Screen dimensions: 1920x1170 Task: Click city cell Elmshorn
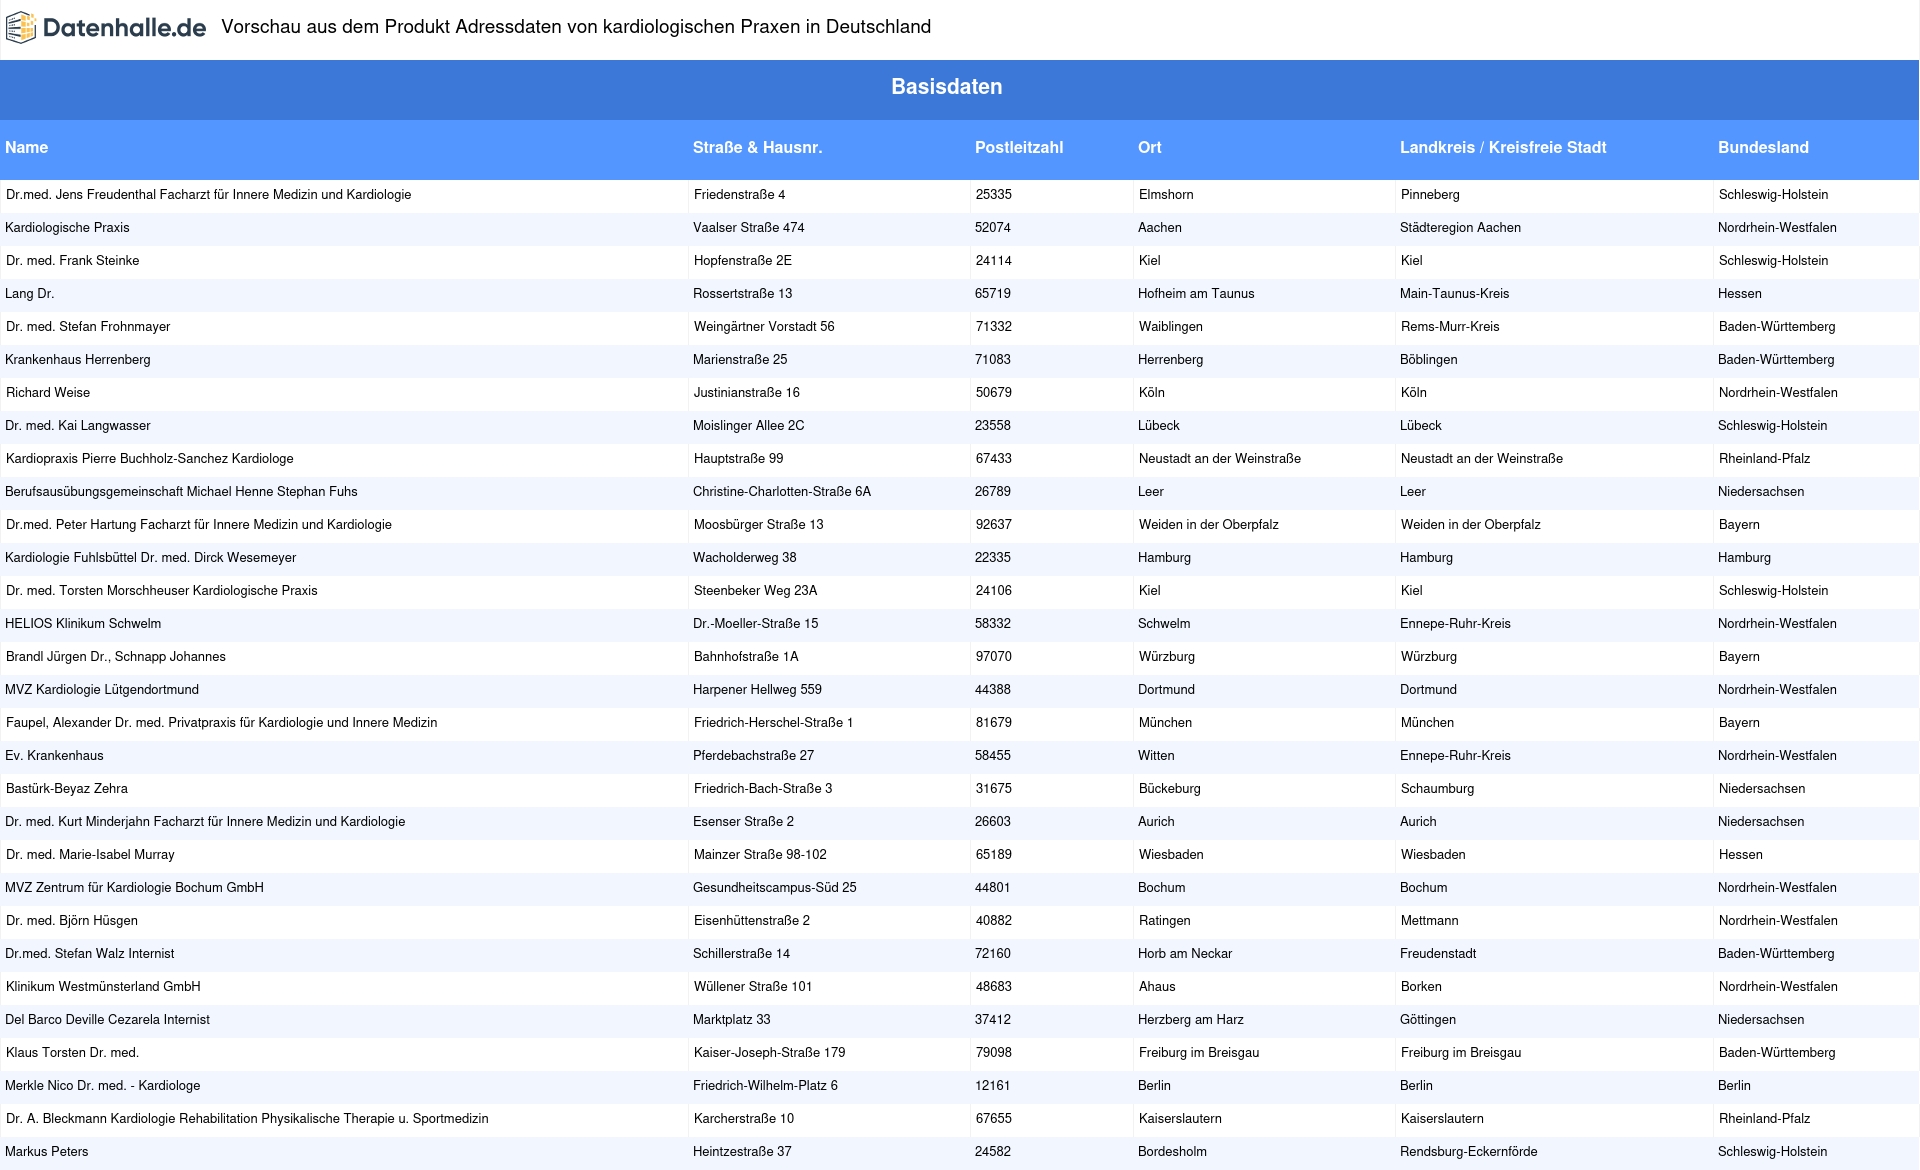pos(1166,195)
